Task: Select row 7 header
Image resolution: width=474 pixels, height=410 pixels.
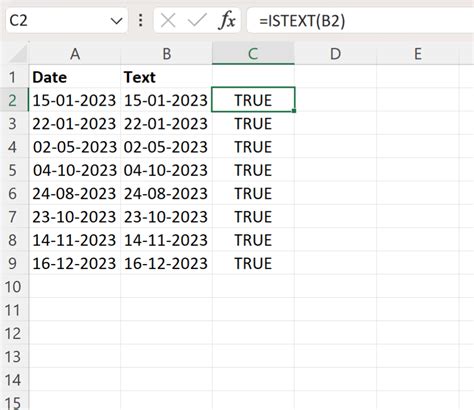Action: tap(13, 217)
